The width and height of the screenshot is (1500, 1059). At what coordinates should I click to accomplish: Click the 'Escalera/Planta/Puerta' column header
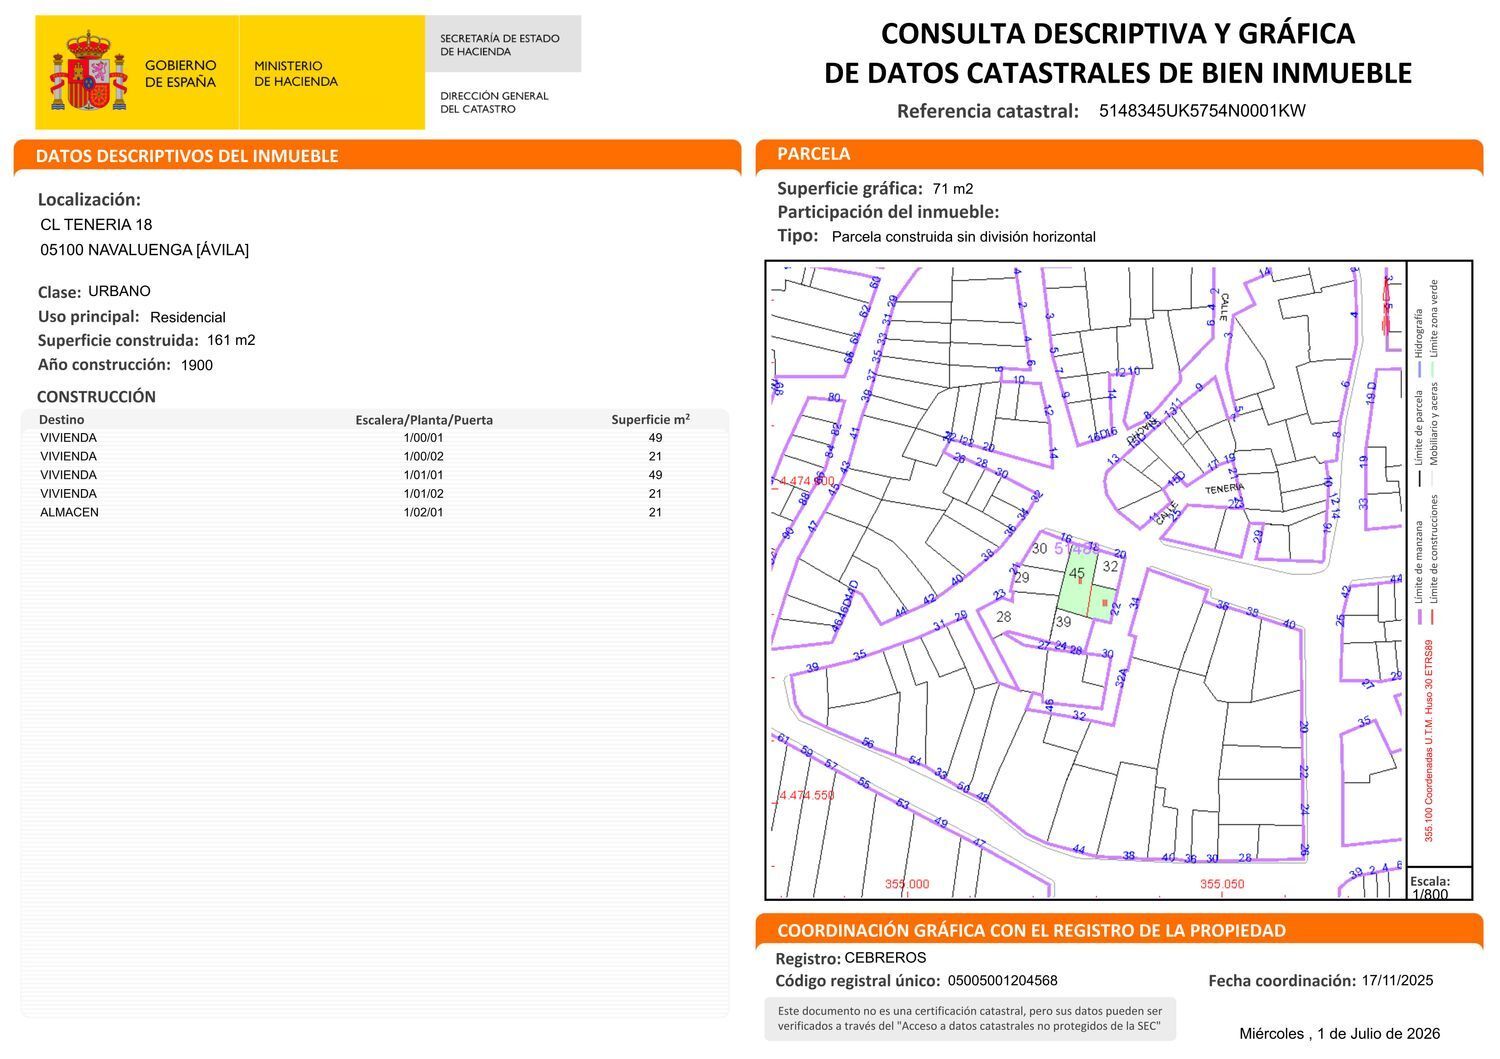[424, 420]
